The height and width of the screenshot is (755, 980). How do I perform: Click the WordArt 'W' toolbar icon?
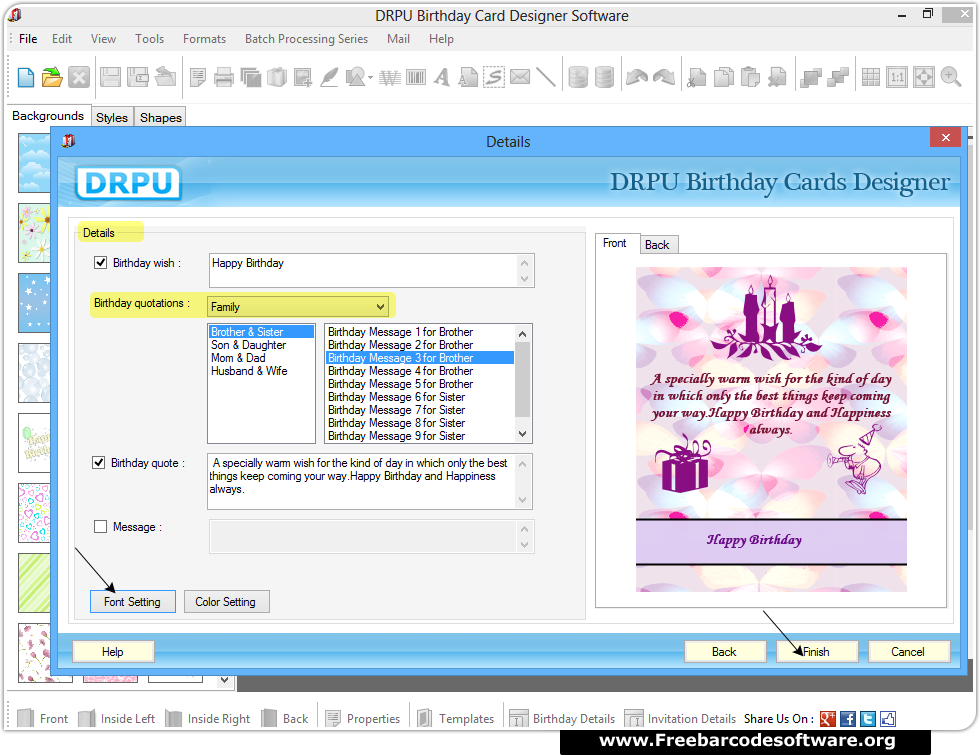(x=389, y=78)
